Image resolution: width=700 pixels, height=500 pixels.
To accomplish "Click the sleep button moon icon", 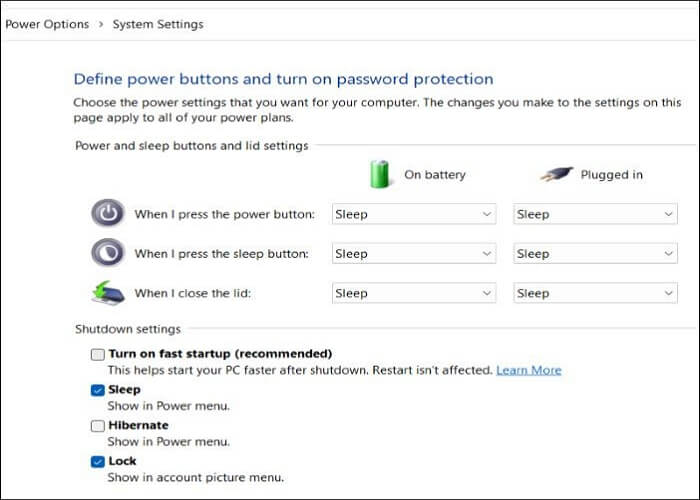I will (x=107, y=253).
